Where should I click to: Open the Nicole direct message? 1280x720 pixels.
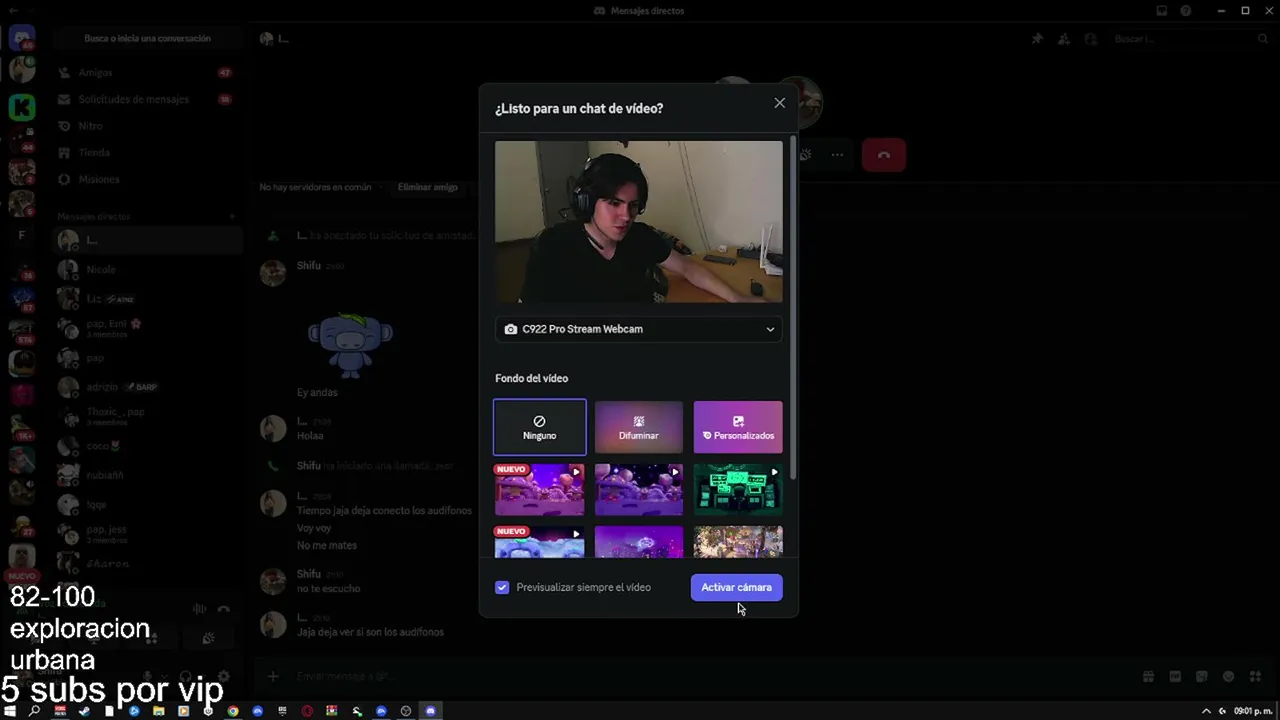tap(148, 270)
